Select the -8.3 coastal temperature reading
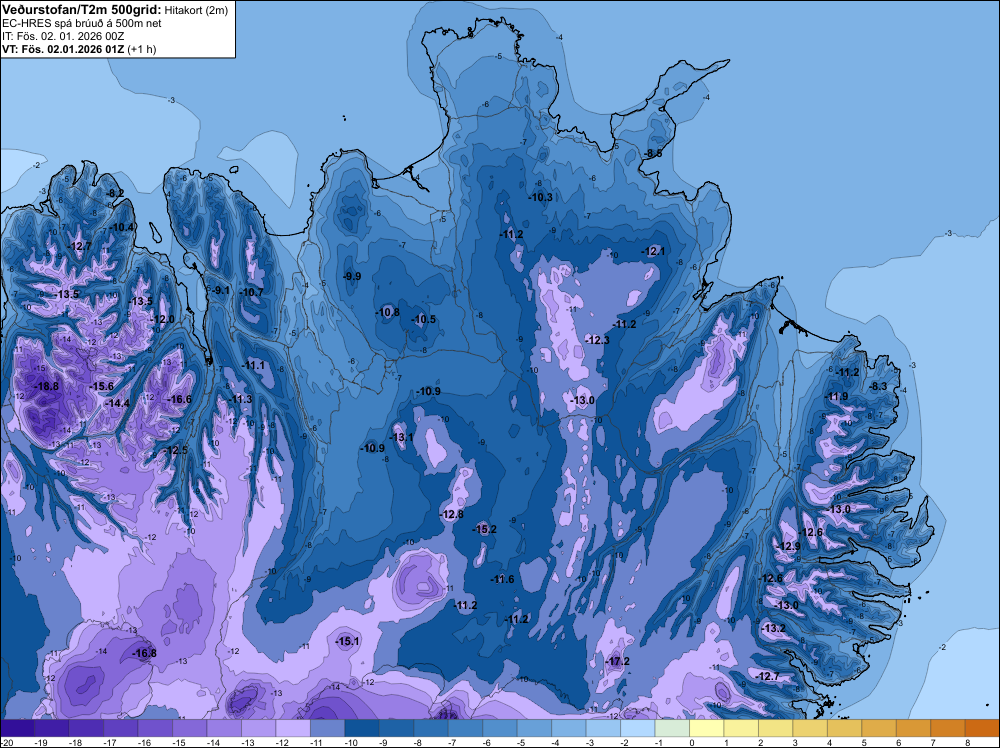 click(879, 386)
